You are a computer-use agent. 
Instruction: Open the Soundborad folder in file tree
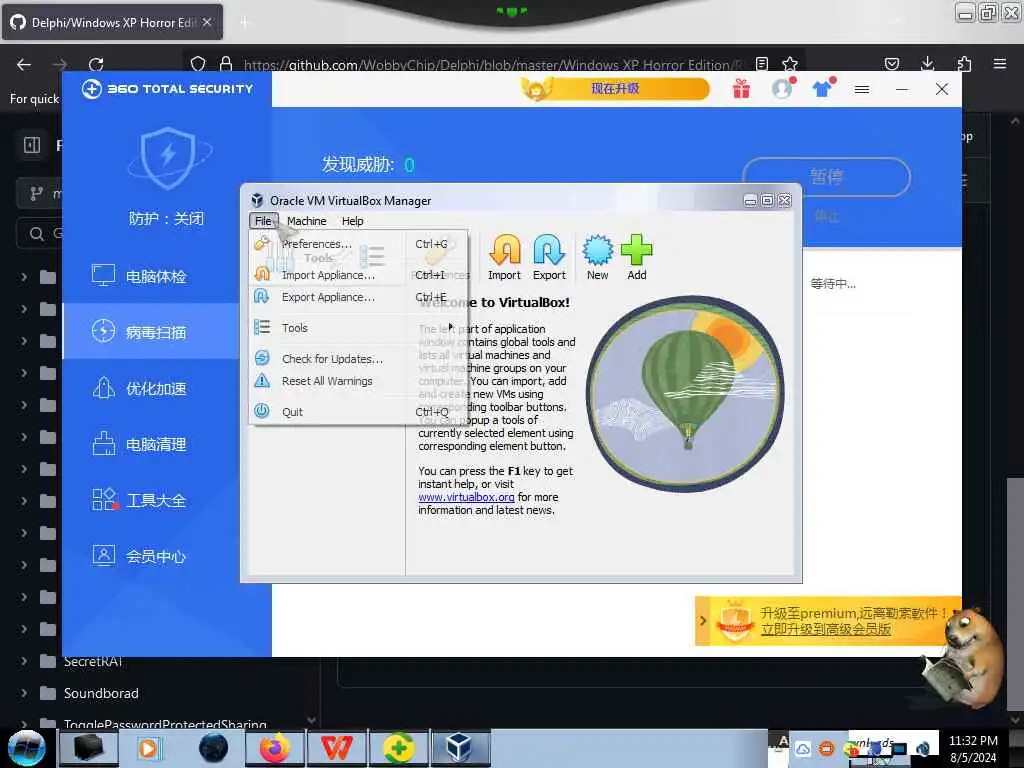coord(101,693)
